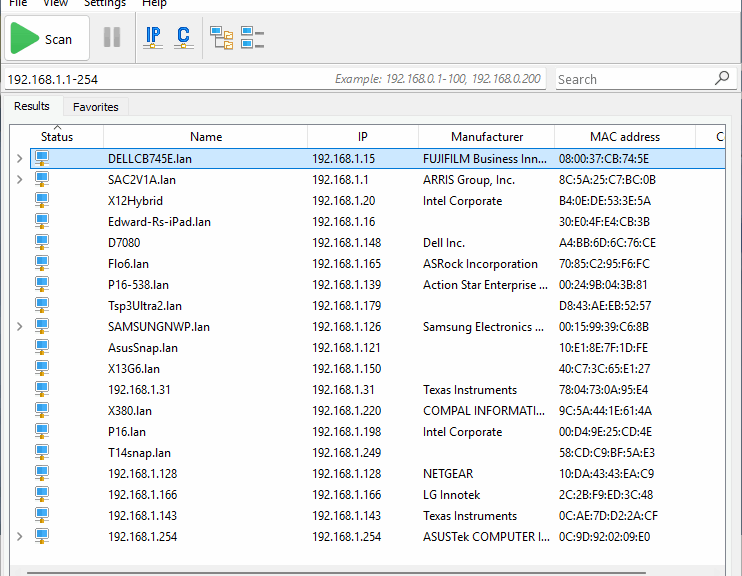The image size is (742, 576).
Task: Expand the 192.168.1.254 ASUSTek device row
Action: point(19,537)
